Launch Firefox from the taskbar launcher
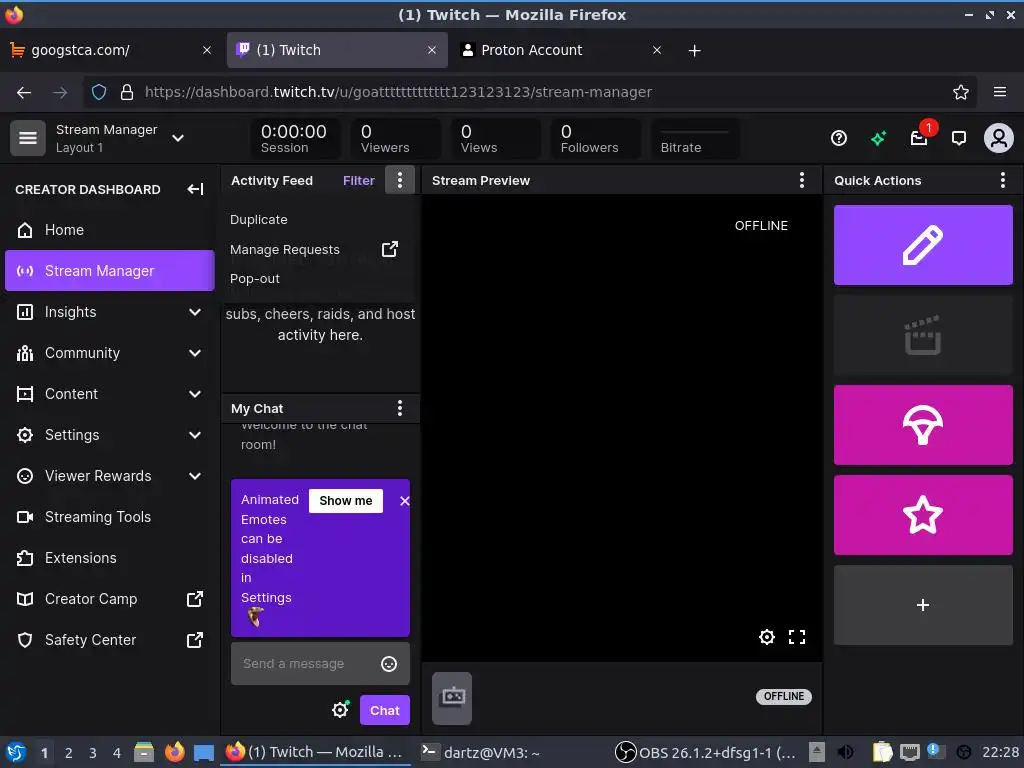1024x768 pixels. [174, 752]
